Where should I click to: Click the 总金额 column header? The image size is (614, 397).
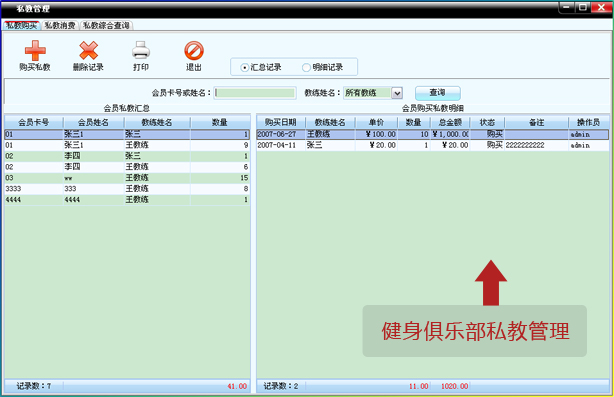point(450,122)
